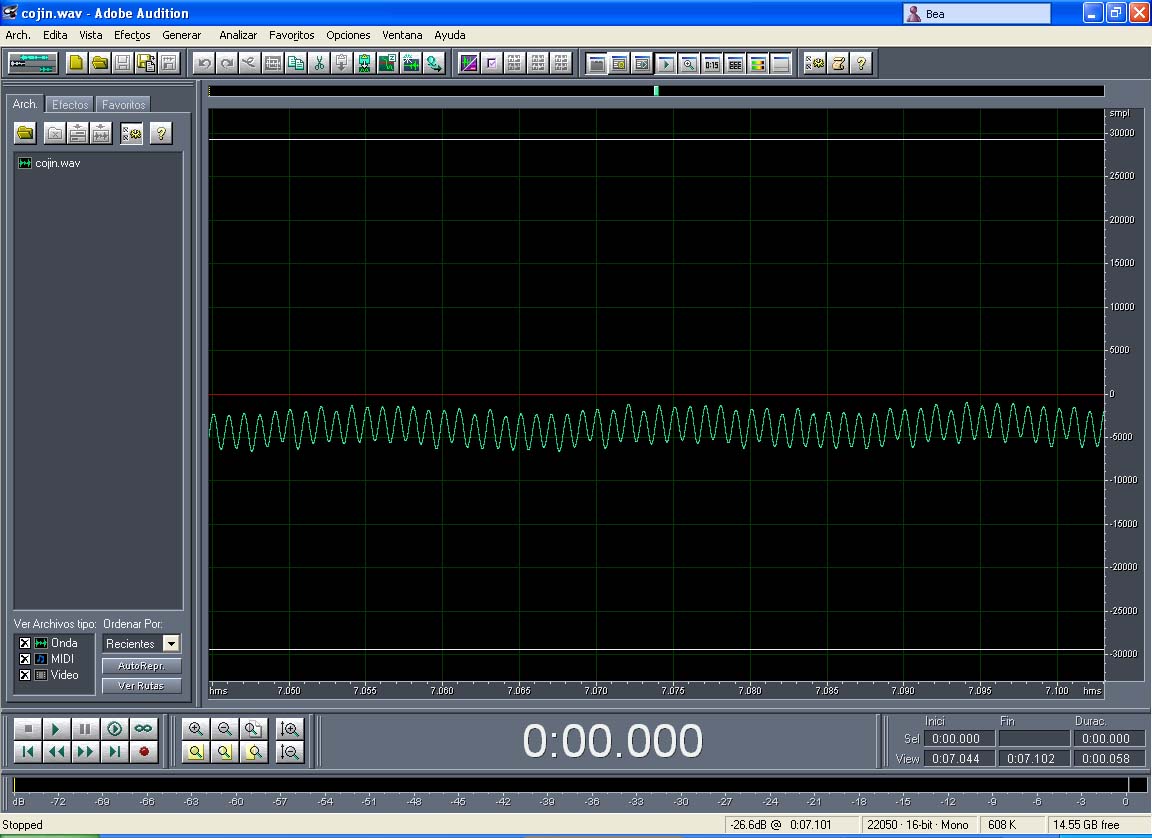Select cojin.wav in the file list
The height and width of the screenshot is (838, 1152).
click(x=57, y=163)
